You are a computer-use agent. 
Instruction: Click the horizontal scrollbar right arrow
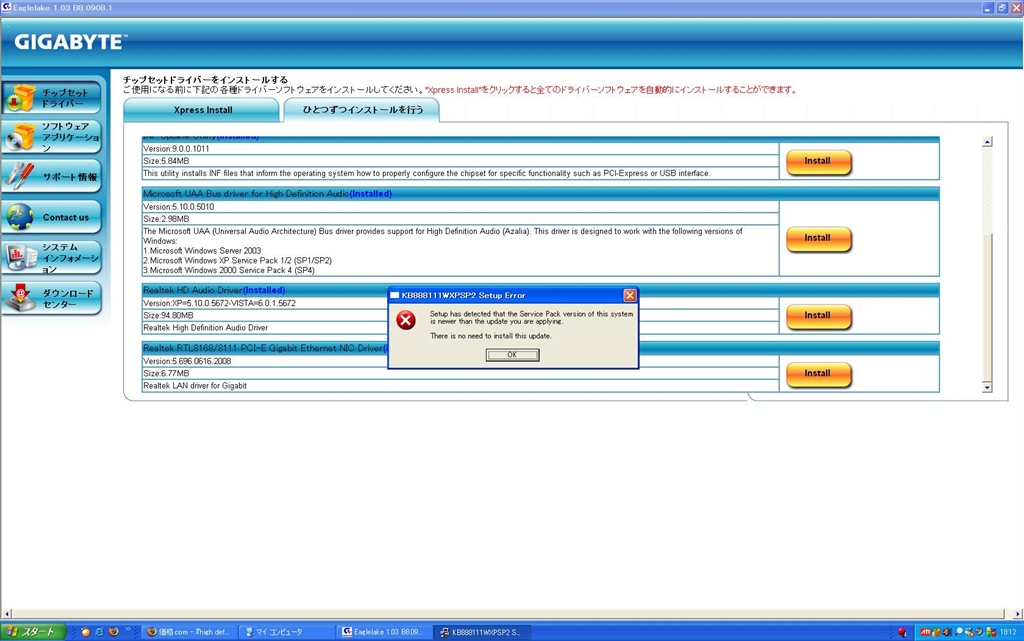1017,614
